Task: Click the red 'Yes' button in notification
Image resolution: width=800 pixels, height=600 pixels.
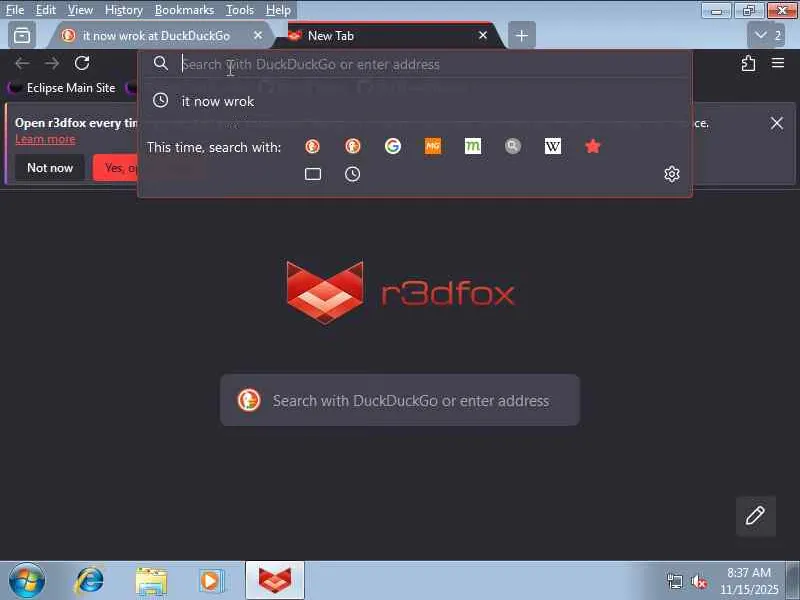Action: coord(115,167)
